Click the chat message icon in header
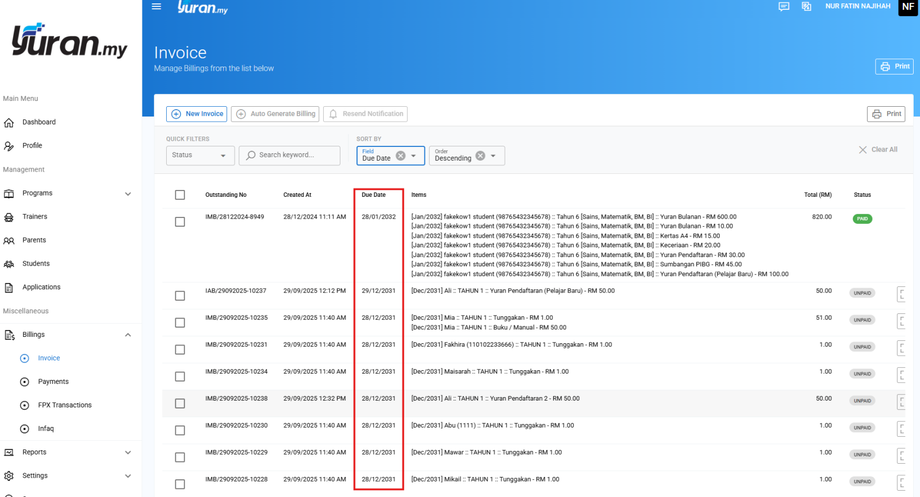The width and height of the screenshot is (920, 497). click(x=784, y=7)
